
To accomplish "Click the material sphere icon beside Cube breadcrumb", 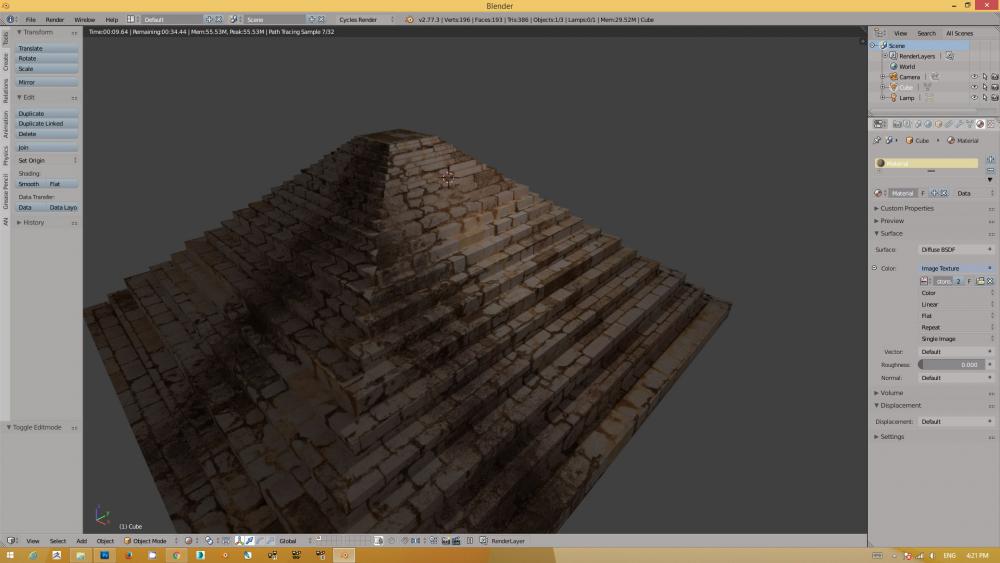I will (x=949, y=141).
